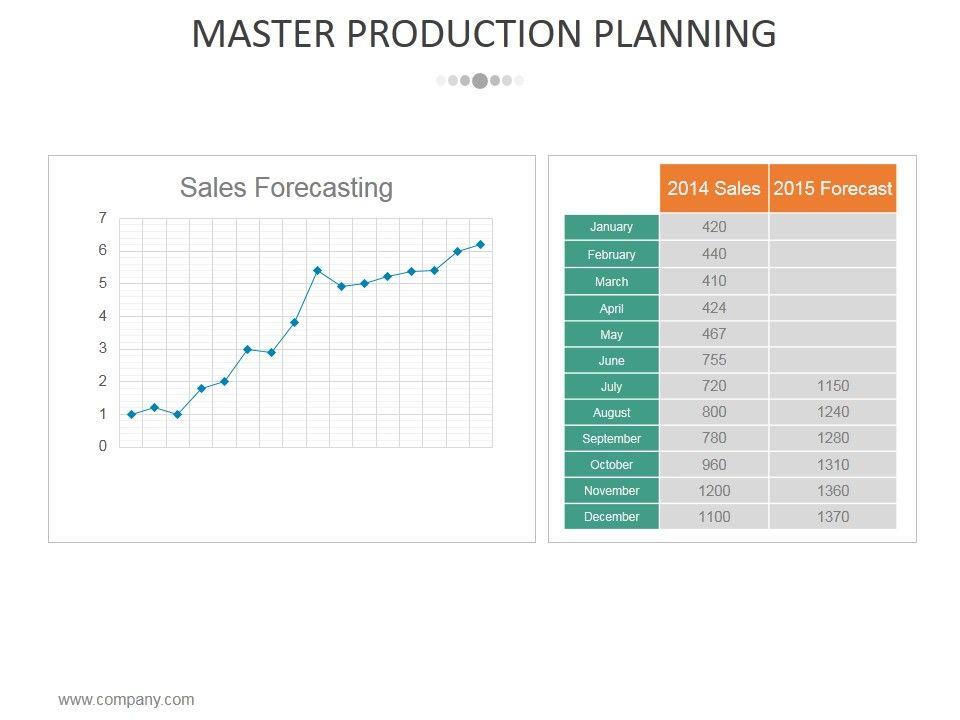Click the 2014 Sales column header
The image size is (960, 720).
tap(714, 188)
